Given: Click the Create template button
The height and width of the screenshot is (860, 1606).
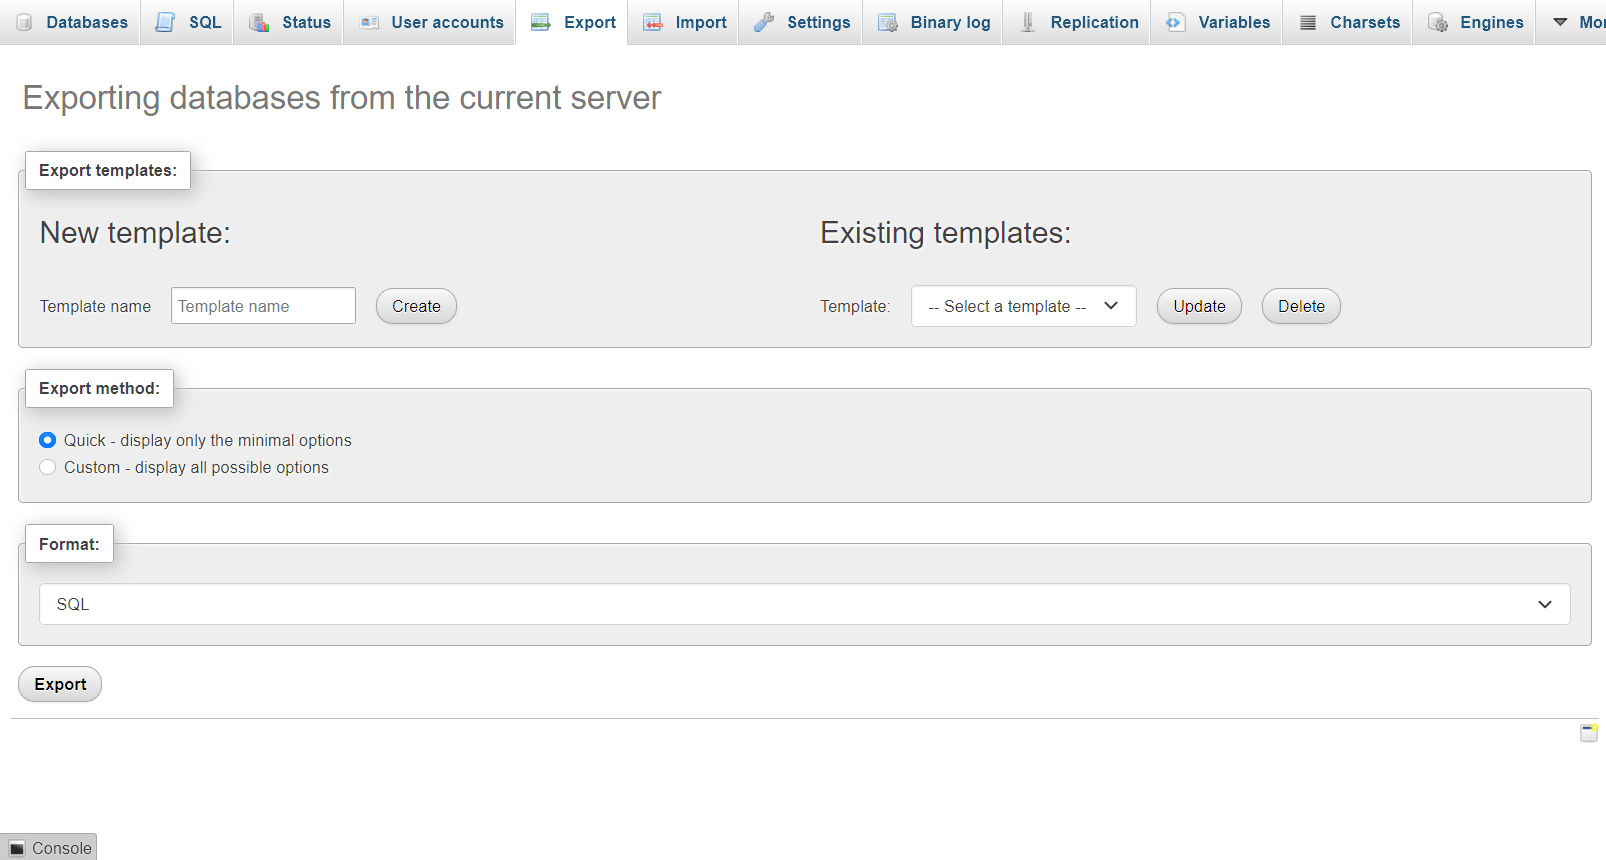Looking at the screenshot, I should pos(416,306).
